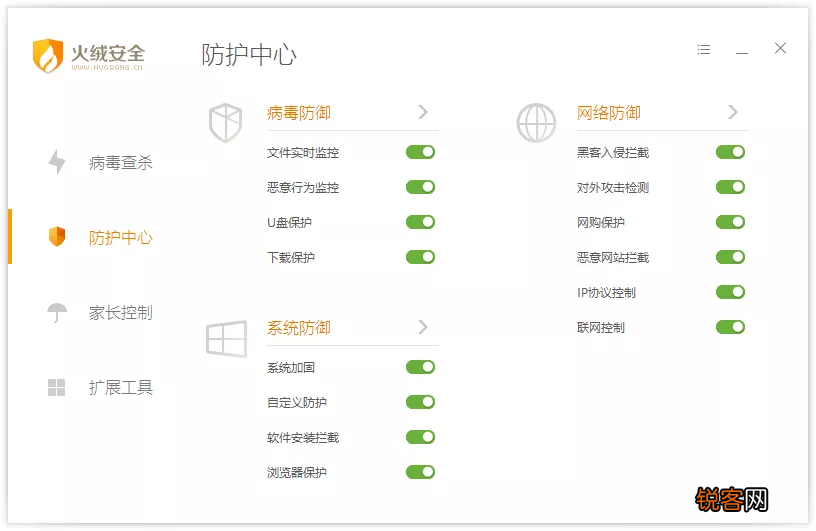Image resolution: width=816 pixels, height=531 pixels.
Task: Click the 文件实时监控 label
Action: pos(303,153)
